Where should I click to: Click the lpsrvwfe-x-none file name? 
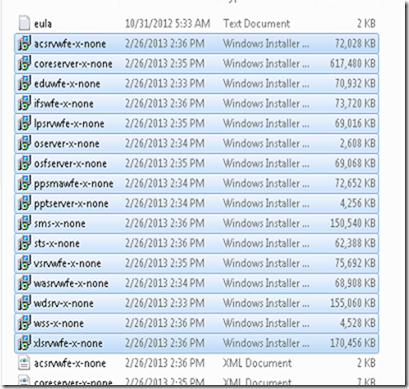[69, 124]
